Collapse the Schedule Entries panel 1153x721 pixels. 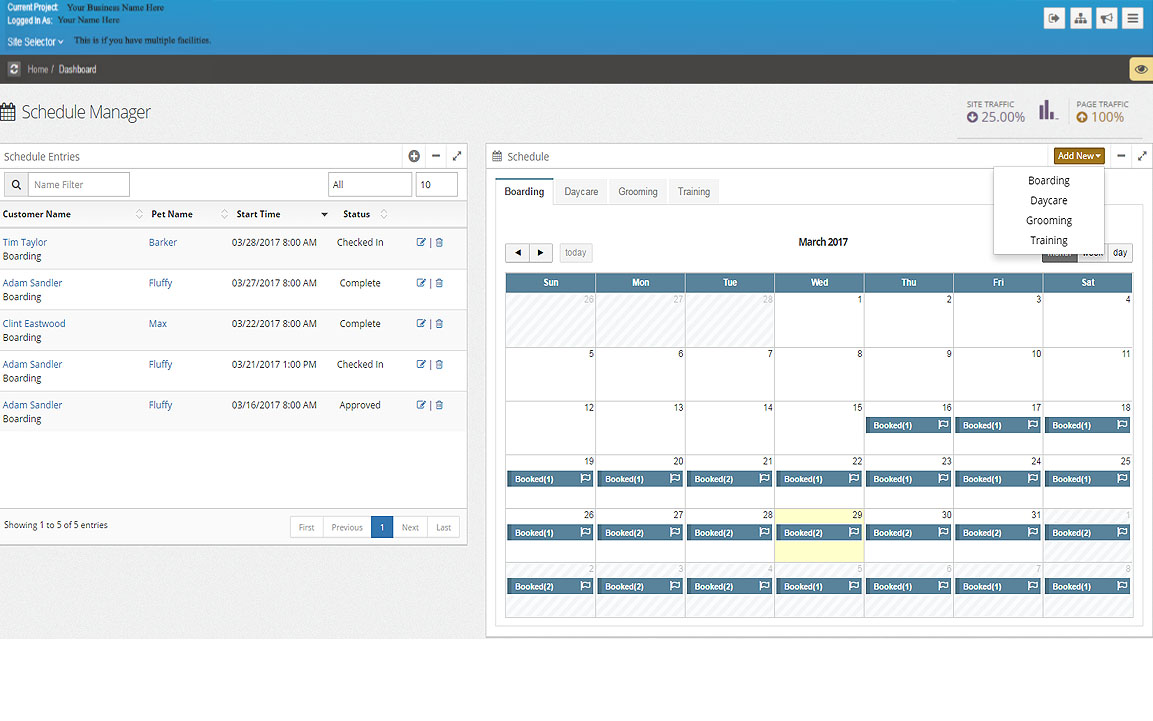tap(436, 156)
